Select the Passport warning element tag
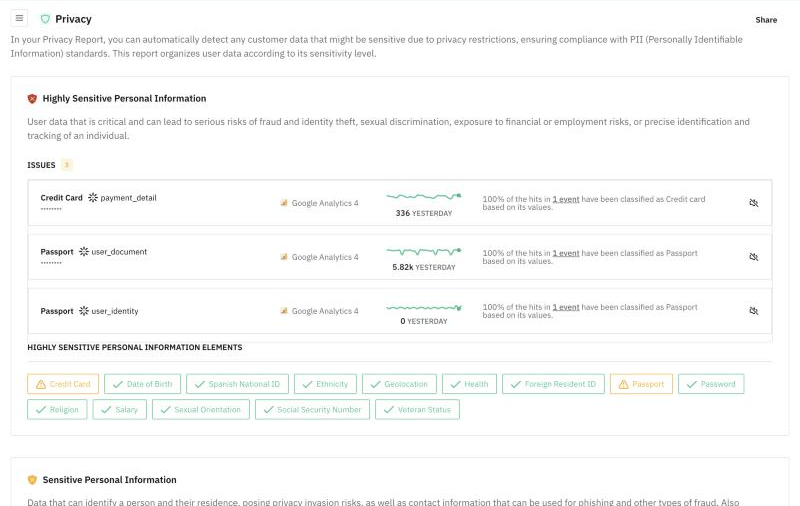The image size is (800, 506). (x=641, y=384)
